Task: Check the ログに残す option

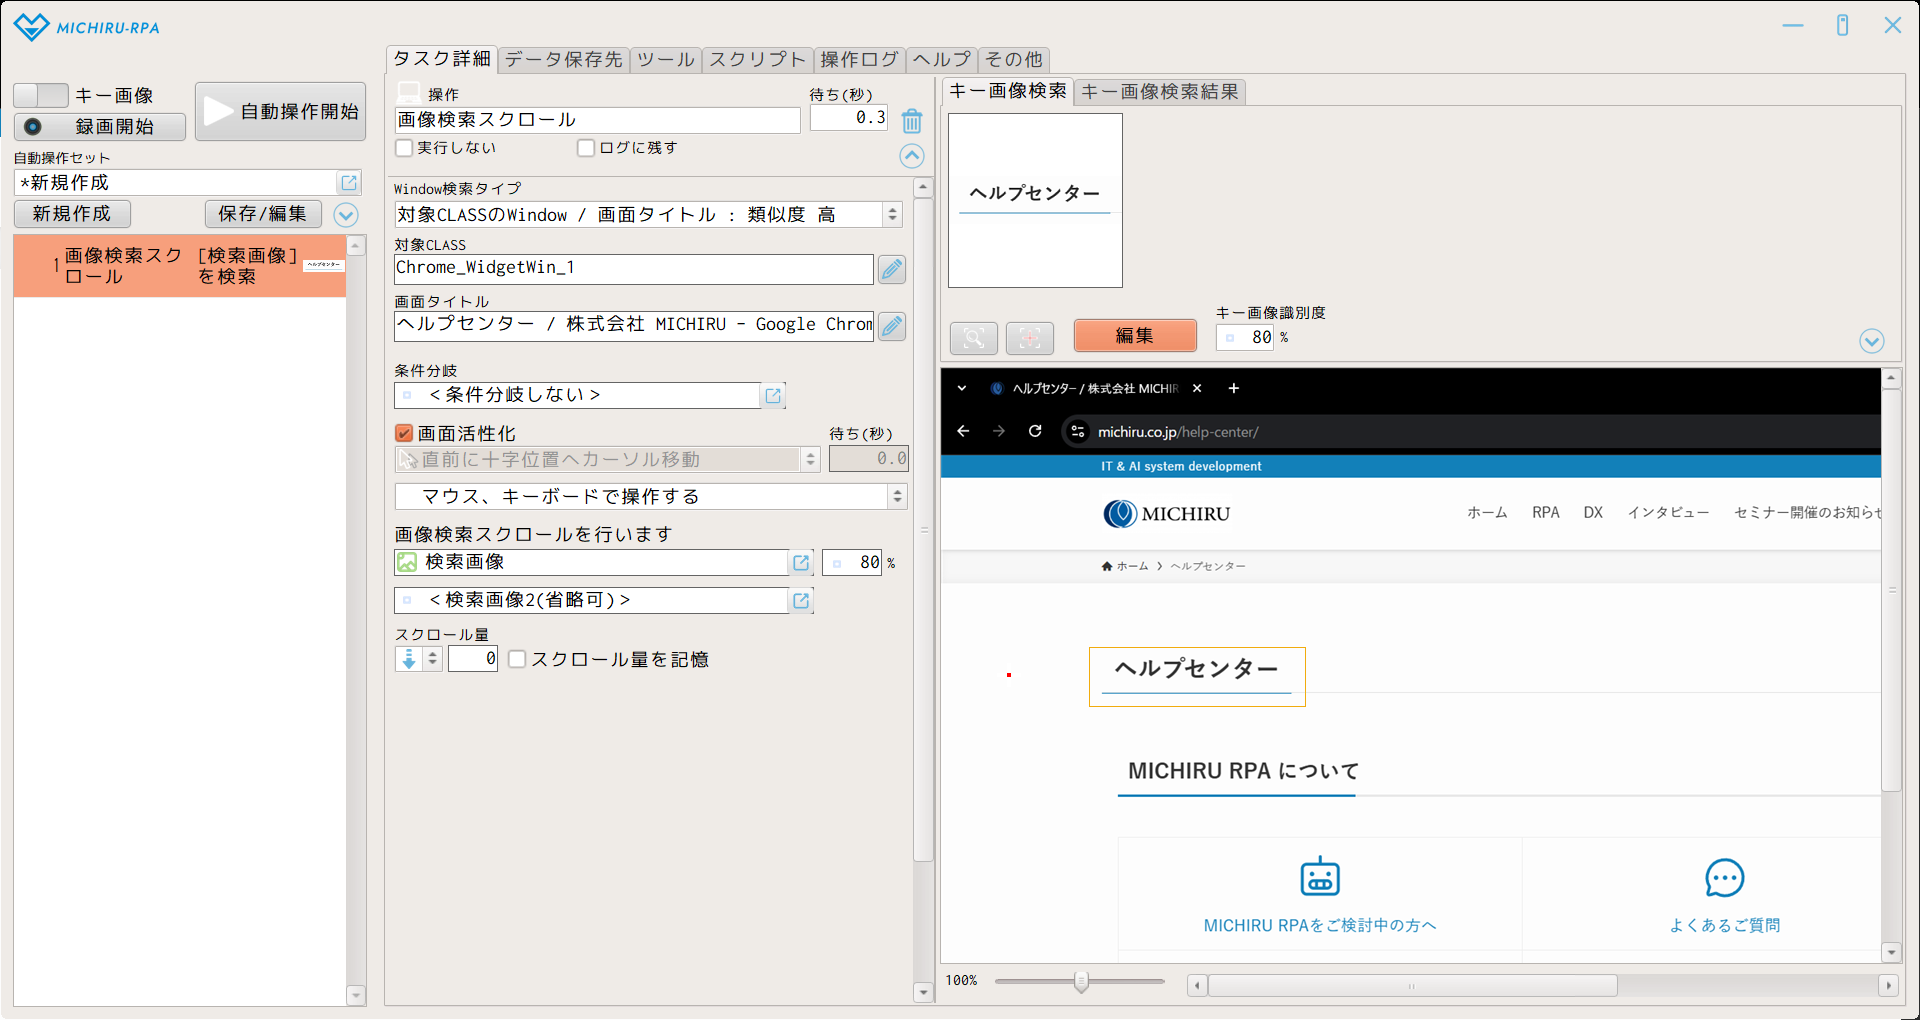Action: (587, 148)
